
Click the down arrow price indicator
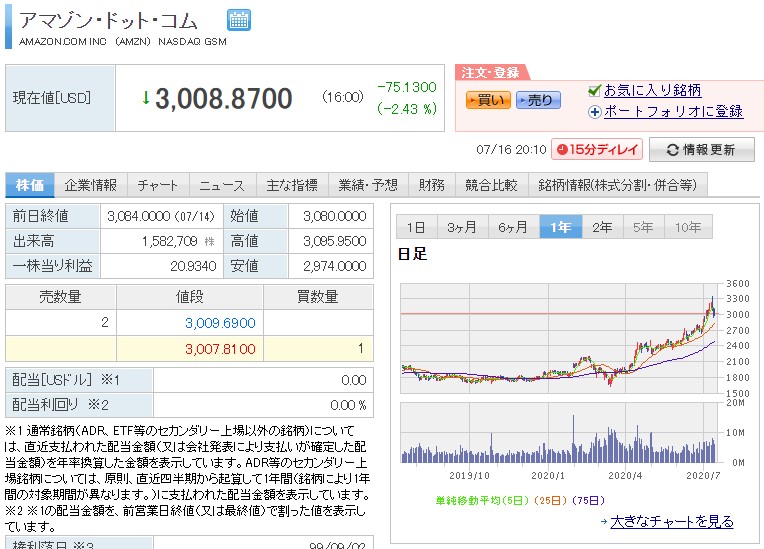click(x=146, y=98)
